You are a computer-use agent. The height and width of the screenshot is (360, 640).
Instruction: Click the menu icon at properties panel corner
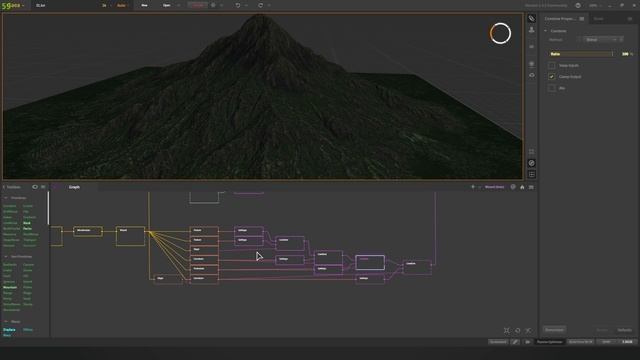coord(630,19)
